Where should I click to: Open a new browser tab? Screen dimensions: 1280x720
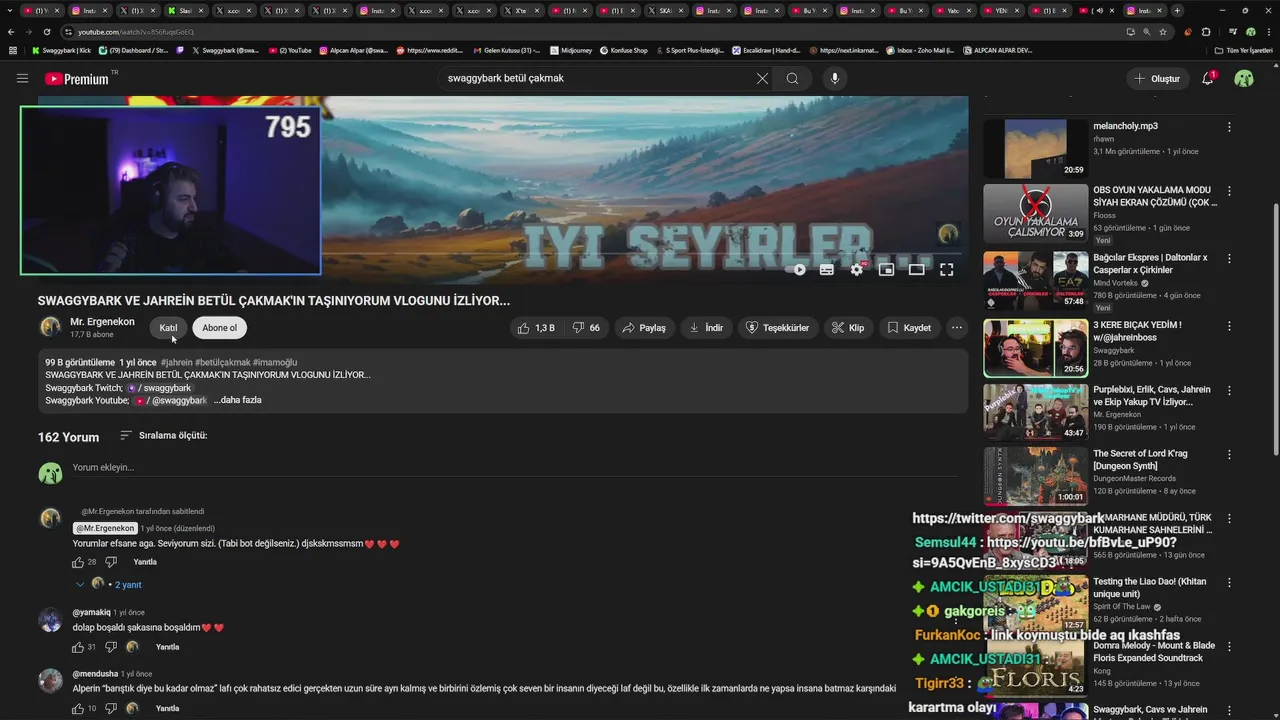click(x=1177, y=10)
